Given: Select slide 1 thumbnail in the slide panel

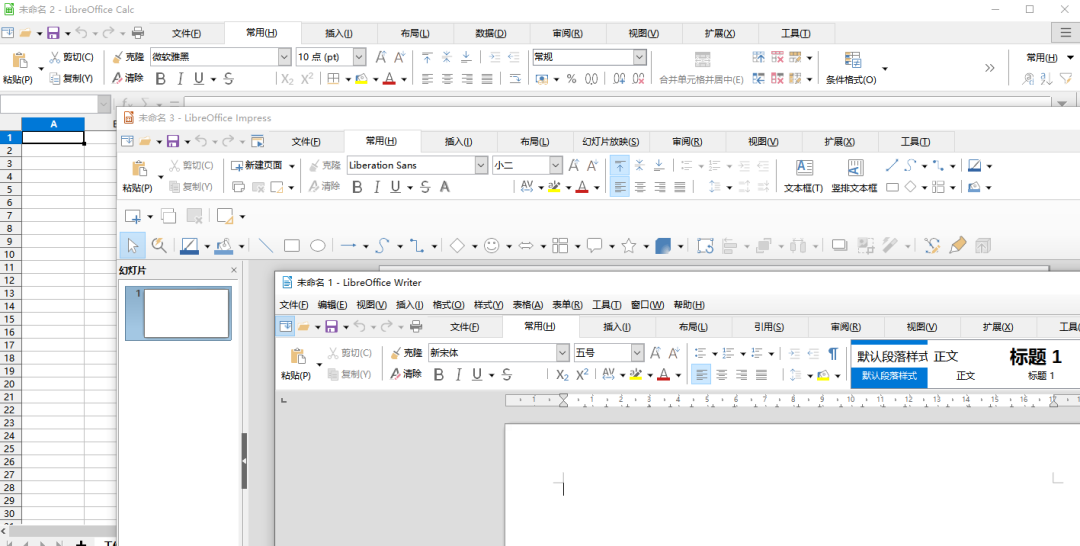Looking at the screenshot, I should pyautogui.click(x=186, y=313).
